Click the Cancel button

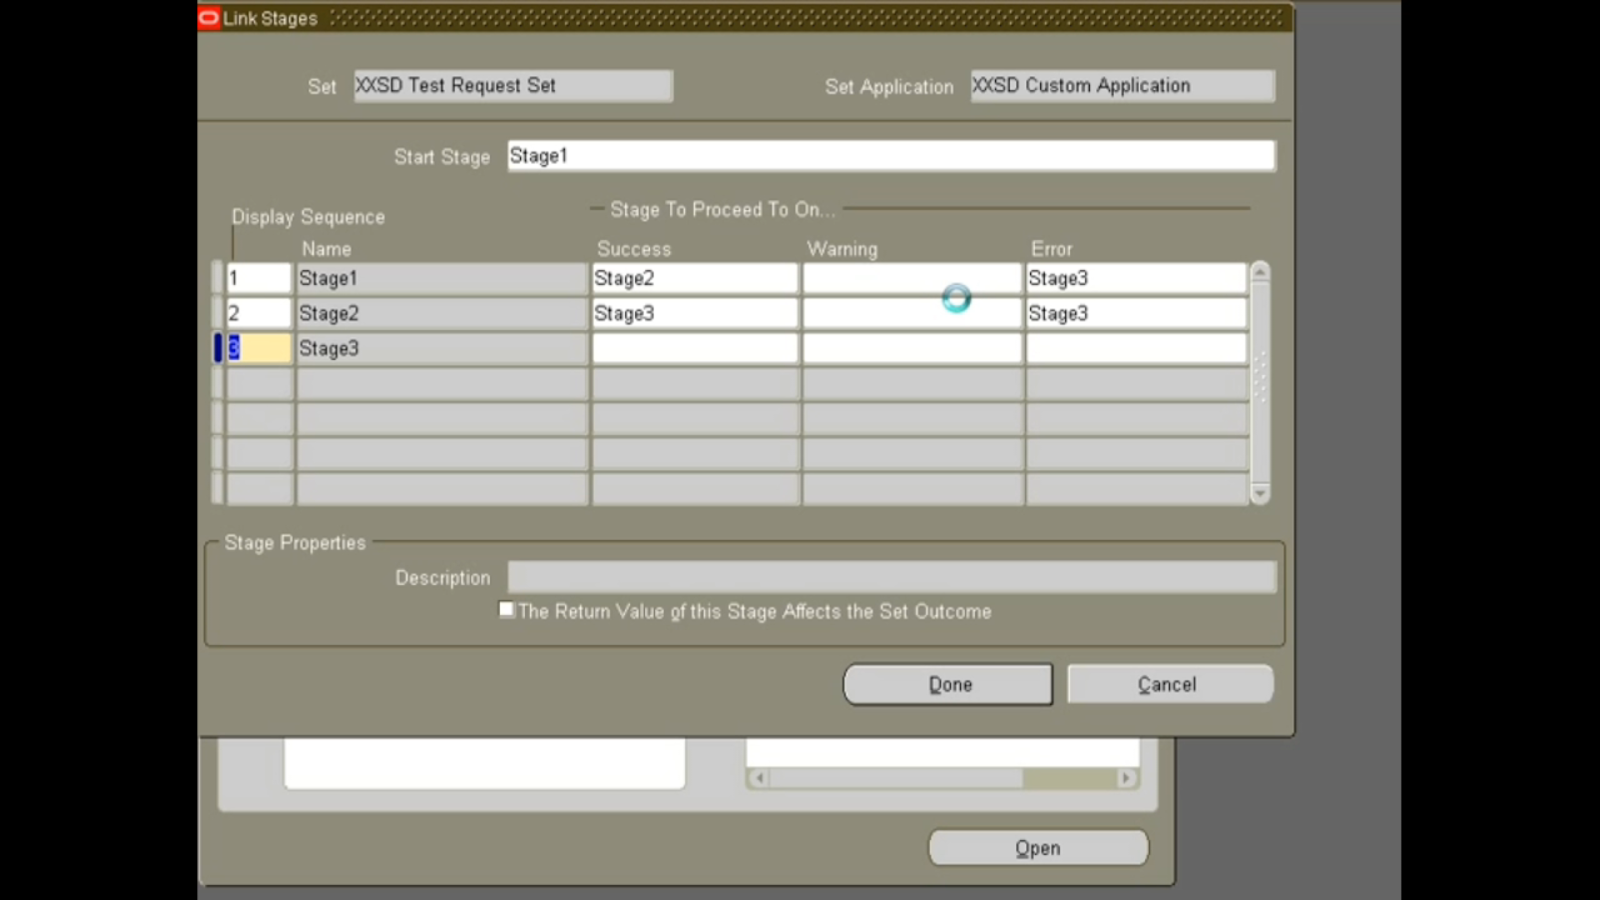(x=1169, y=684)
